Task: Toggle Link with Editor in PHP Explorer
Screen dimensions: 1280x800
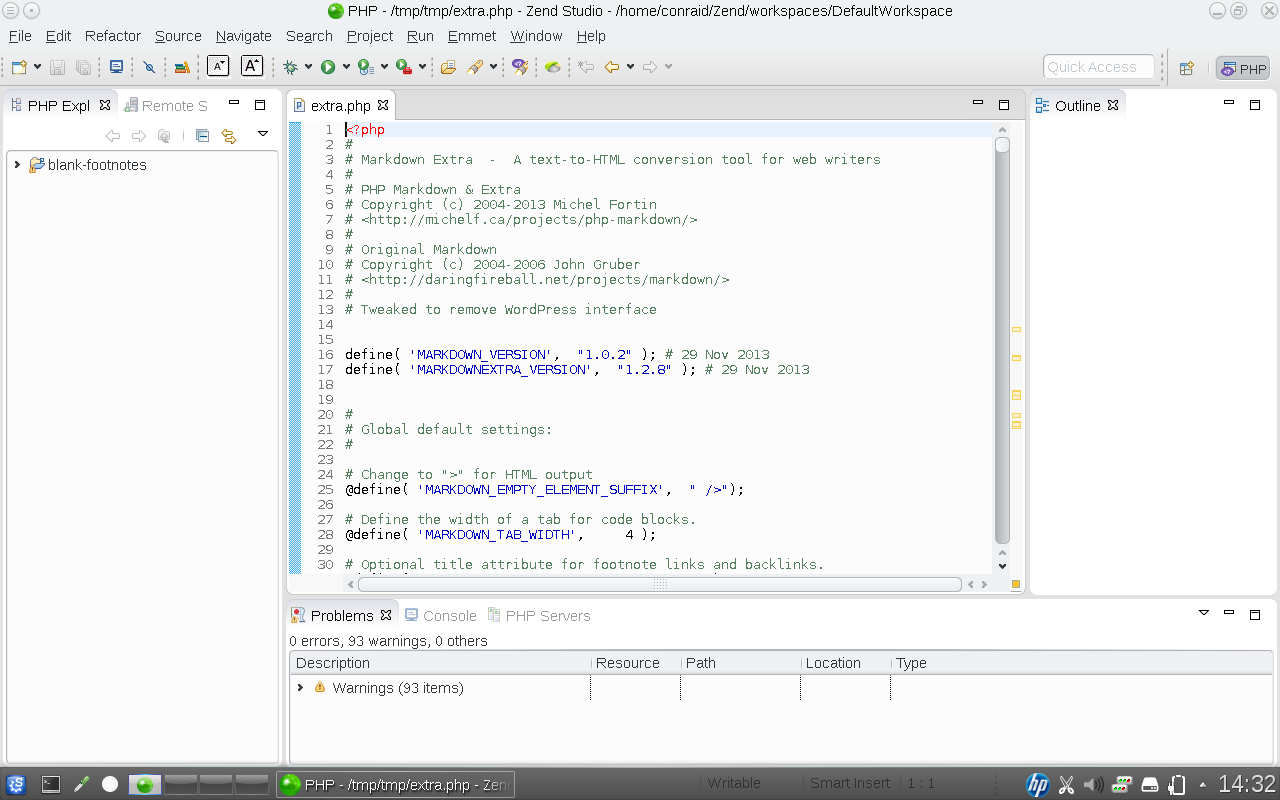Action: (229, 136)
